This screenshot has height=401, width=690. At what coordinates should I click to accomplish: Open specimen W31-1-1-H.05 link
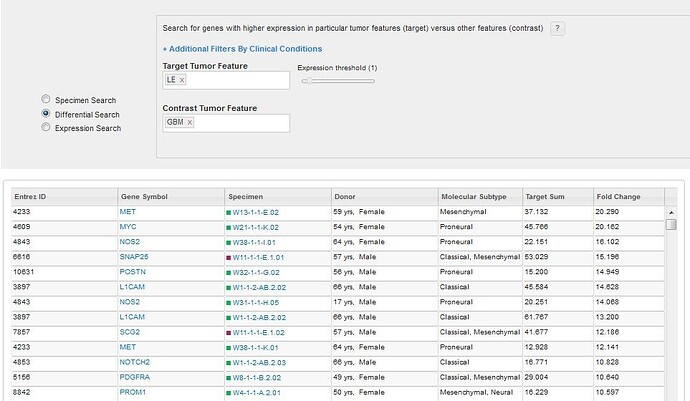coord(256,302)
